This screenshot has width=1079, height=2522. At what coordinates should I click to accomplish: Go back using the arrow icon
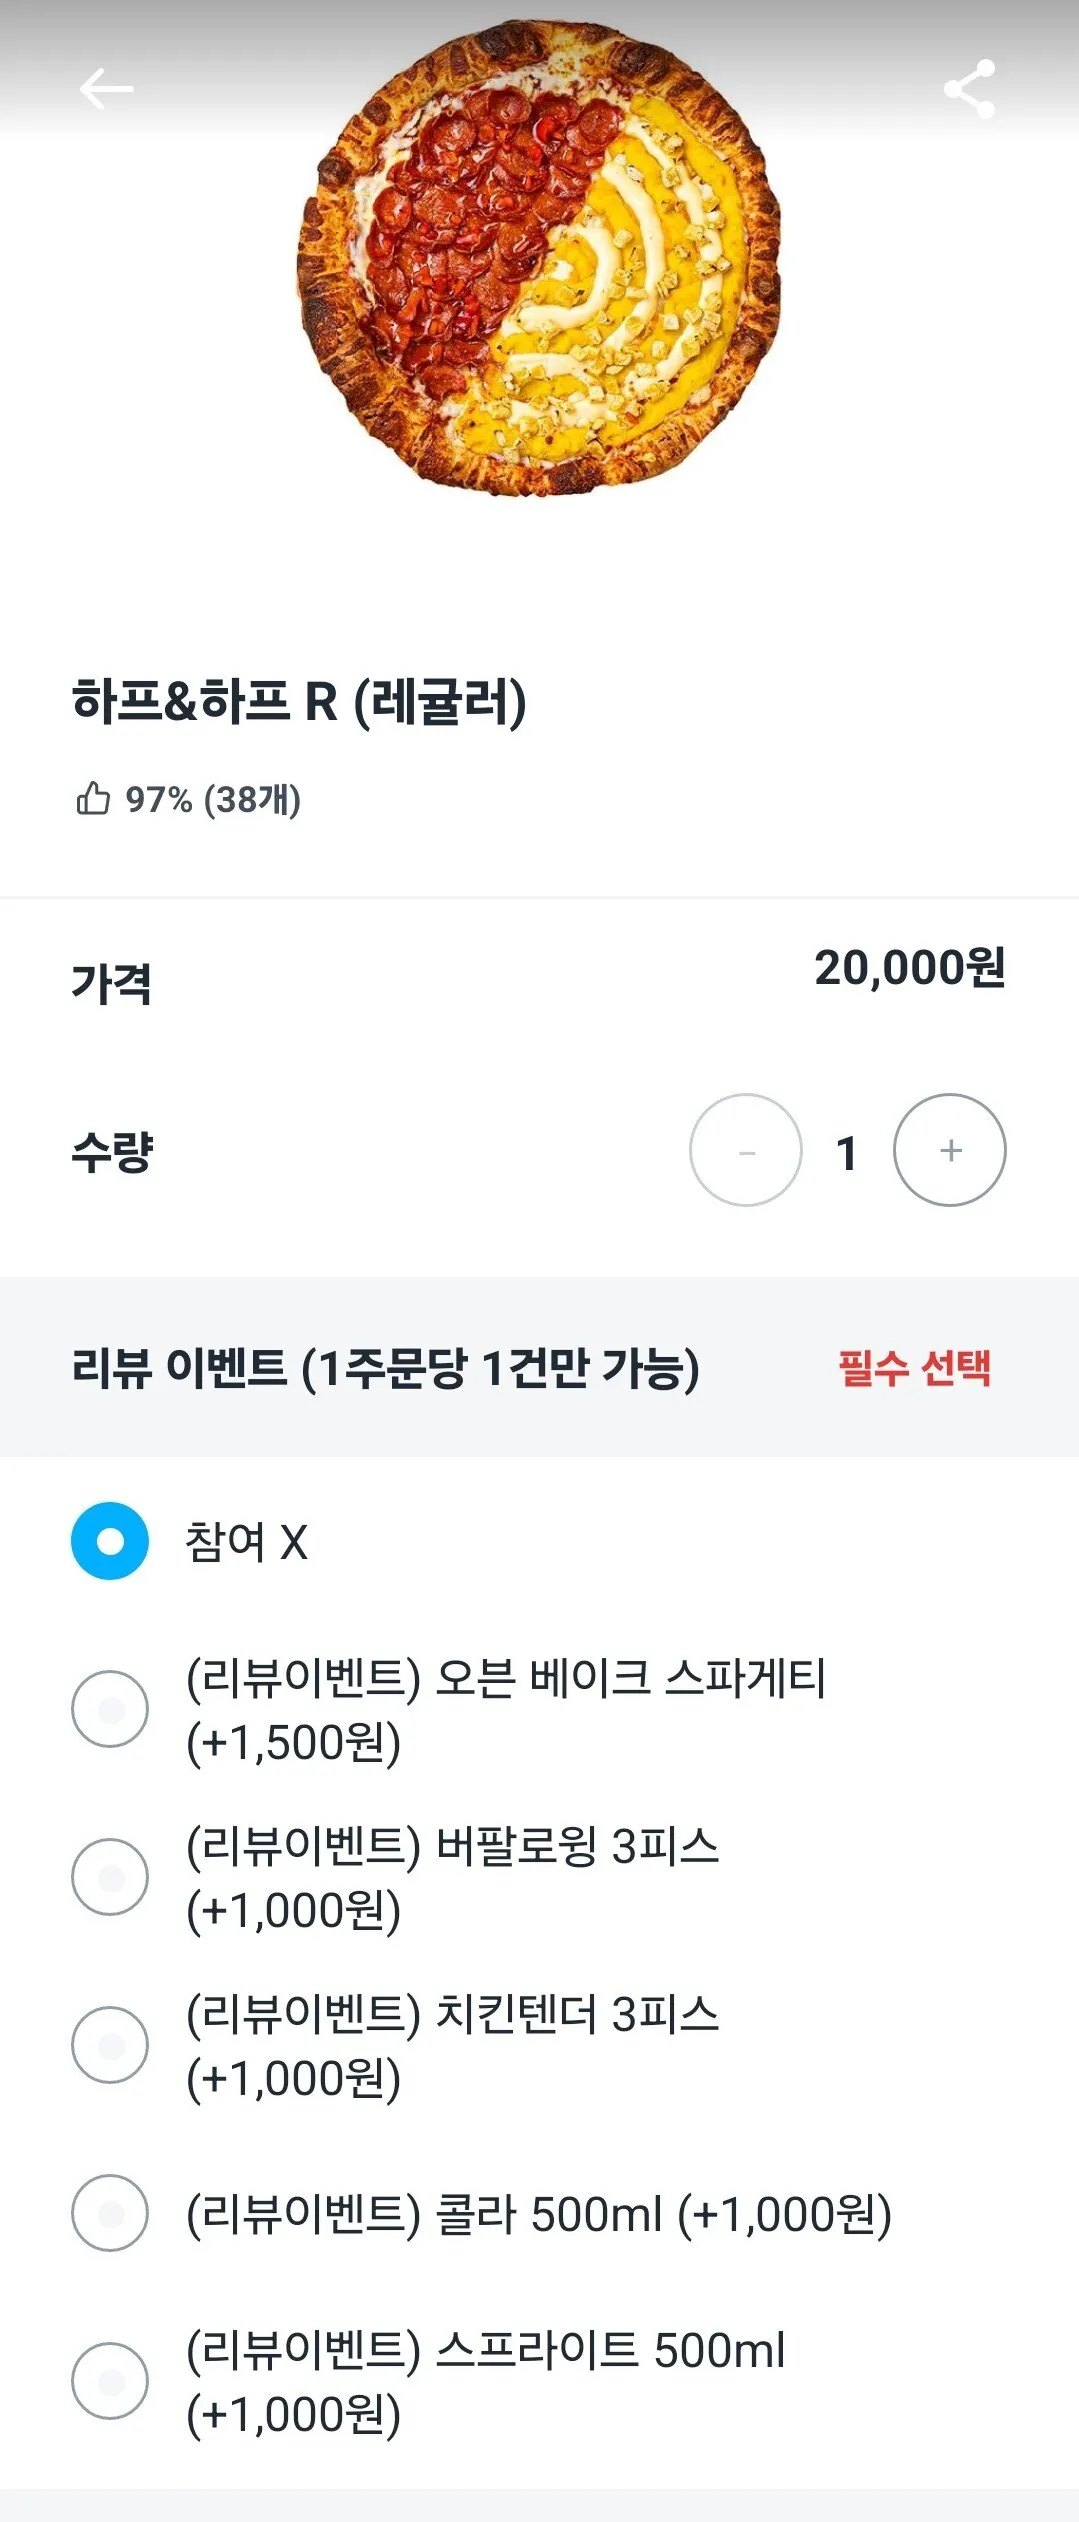click(x=106, y=89)
